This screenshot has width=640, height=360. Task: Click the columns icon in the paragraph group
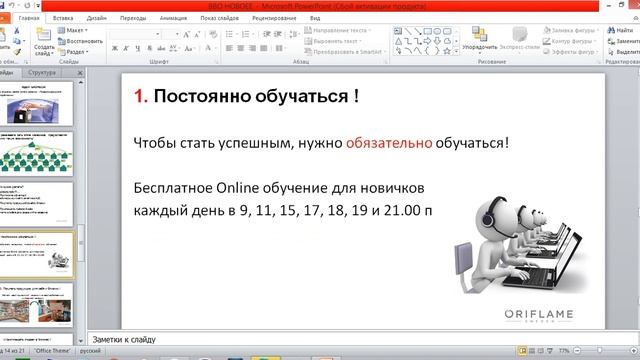[280, 48]
